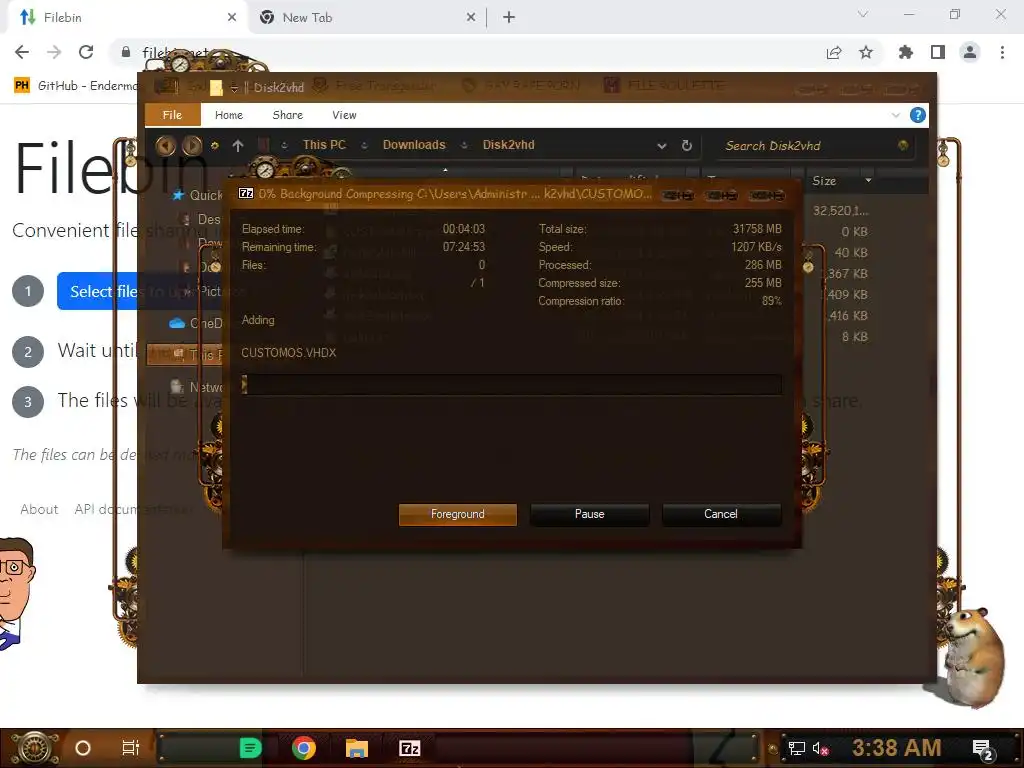The height and width of the screenshot is (768, 1024).
Task: Open Quick access in navigation pane
Action: pyautogui.click(x=199, y=195)
